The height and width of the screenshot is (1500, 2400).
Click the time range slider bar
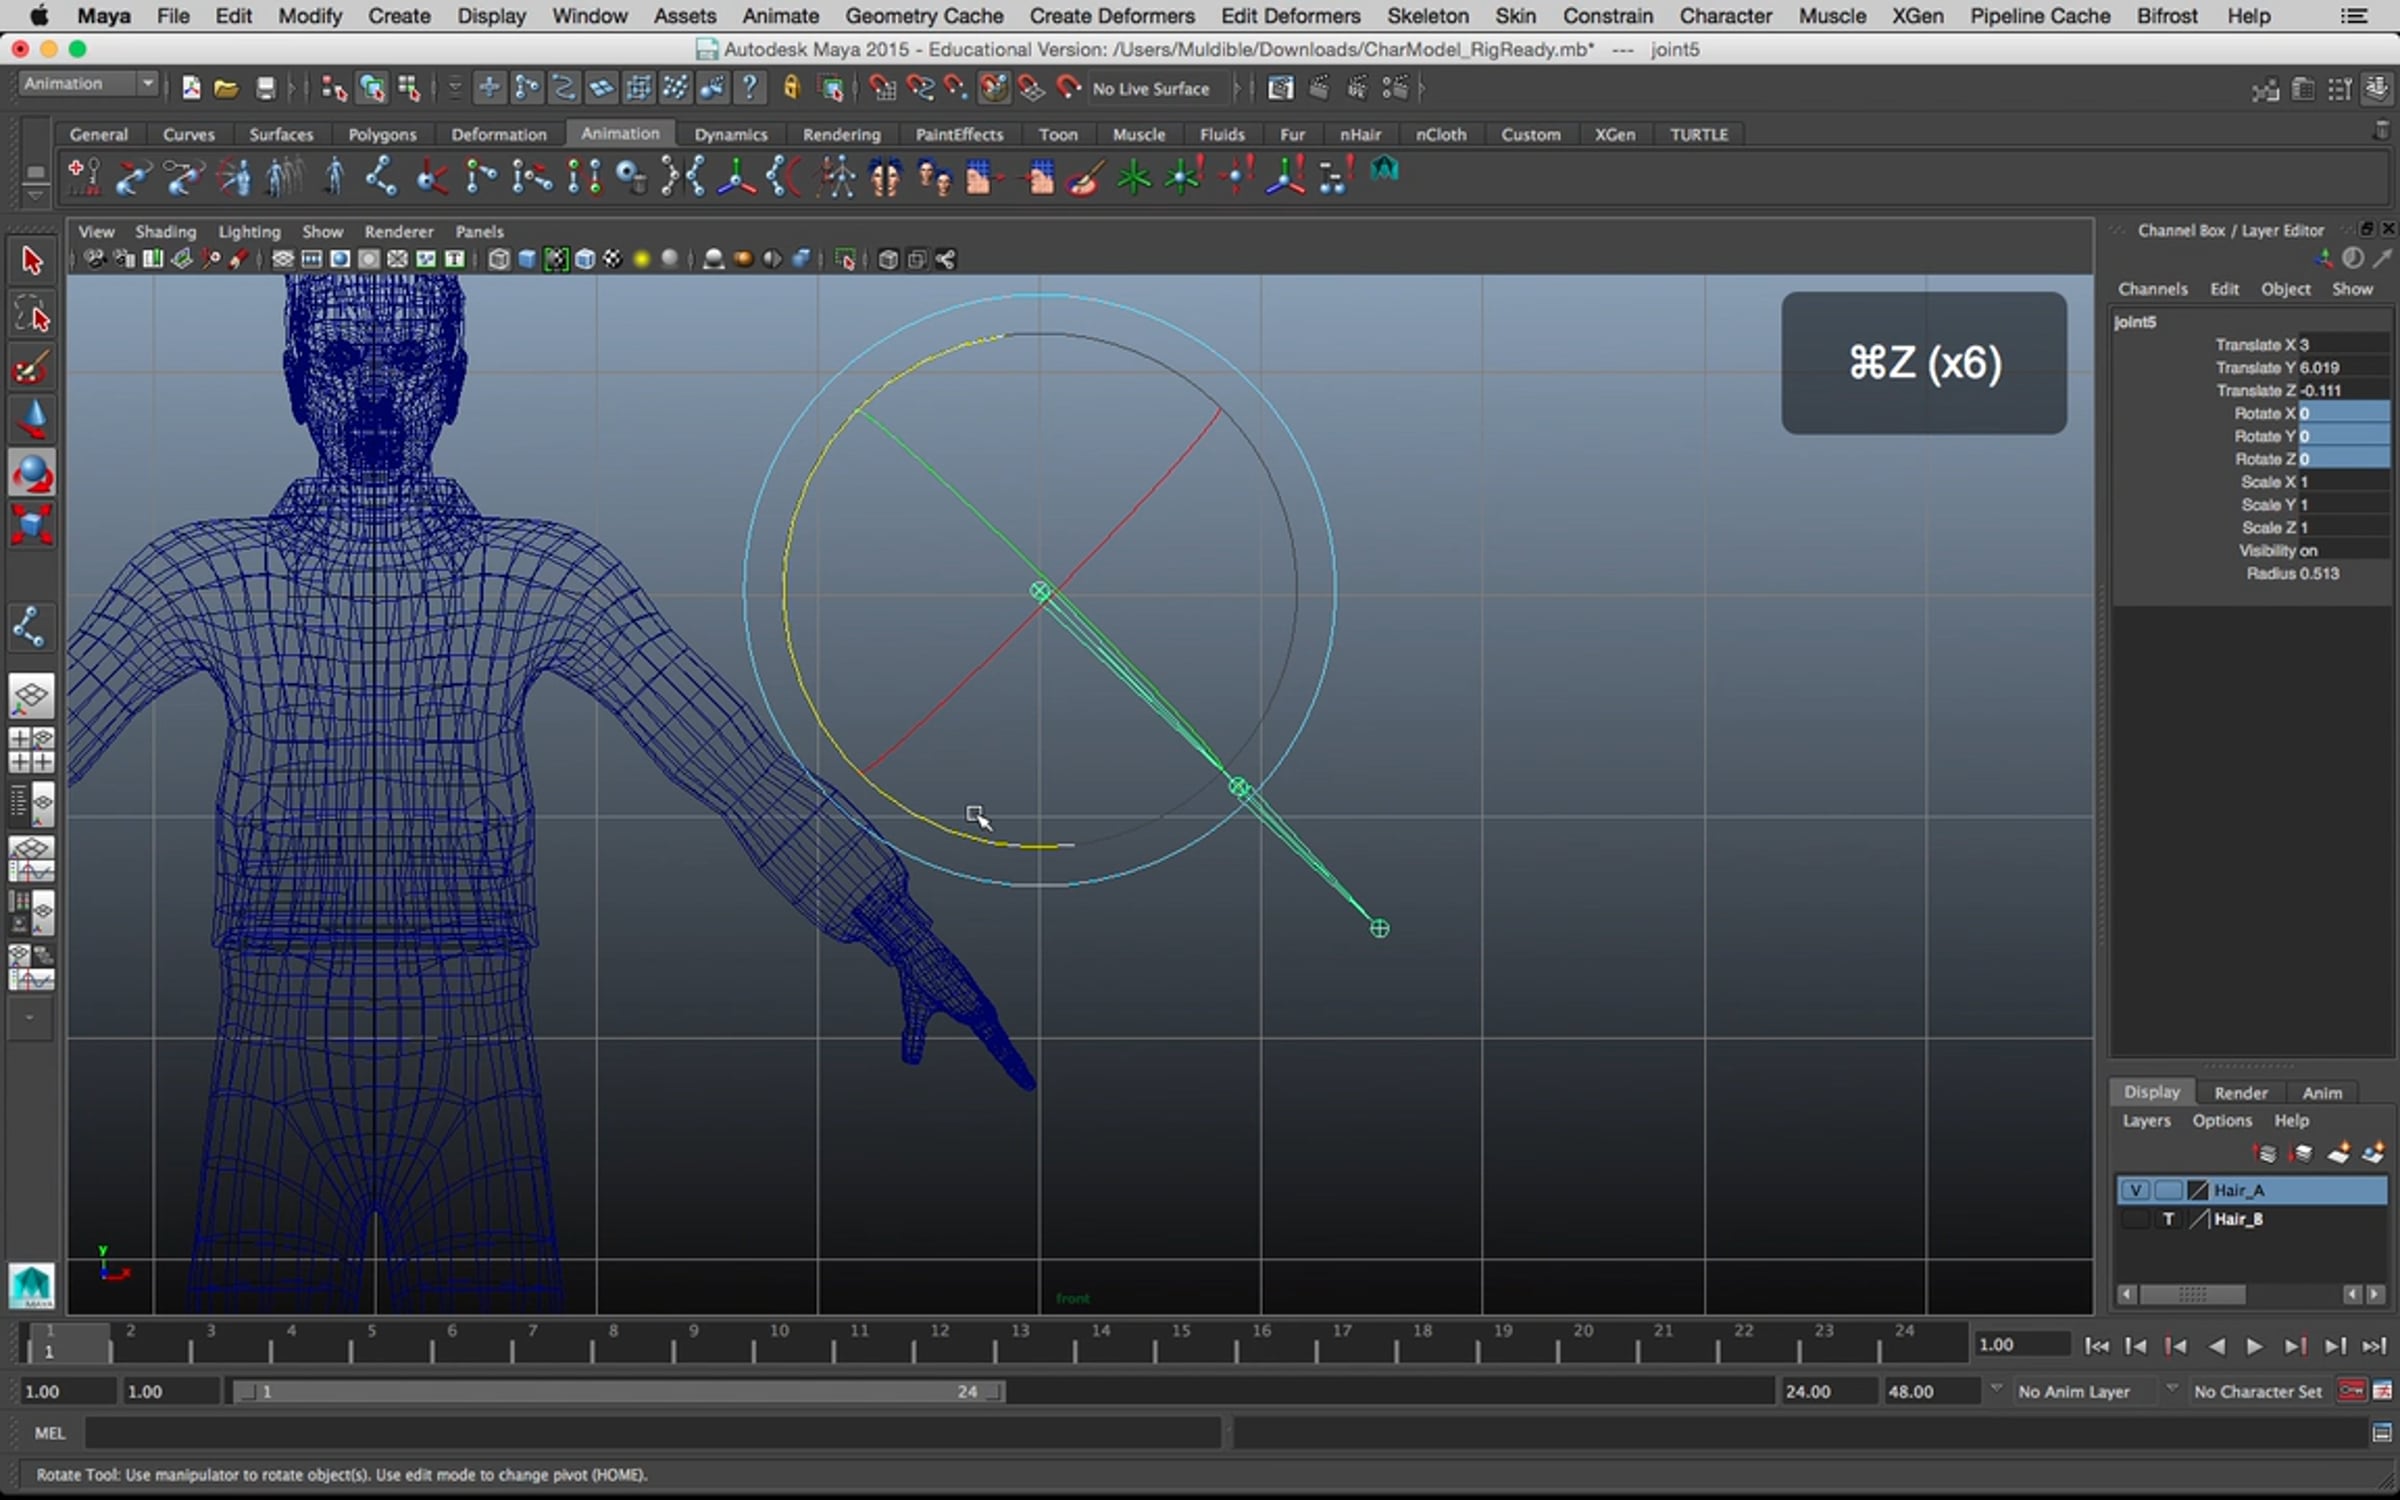tap(618, 1391)
